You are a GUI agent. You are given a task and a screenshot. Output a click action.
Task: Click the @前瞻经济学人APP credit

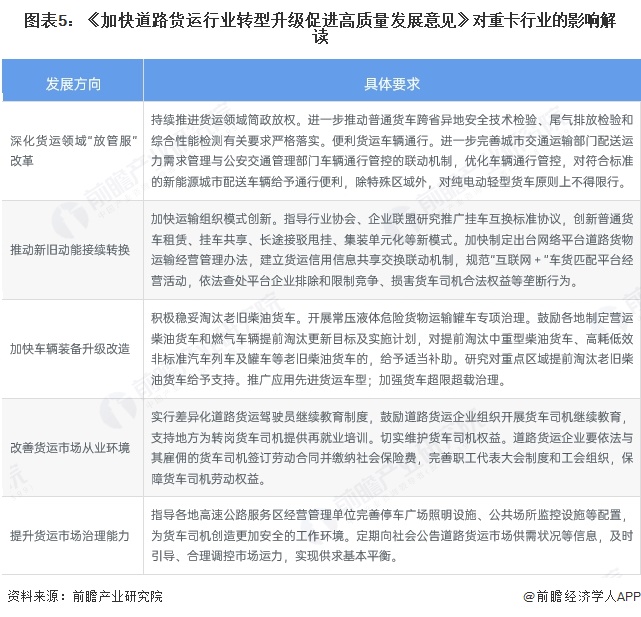pos(582,596)
